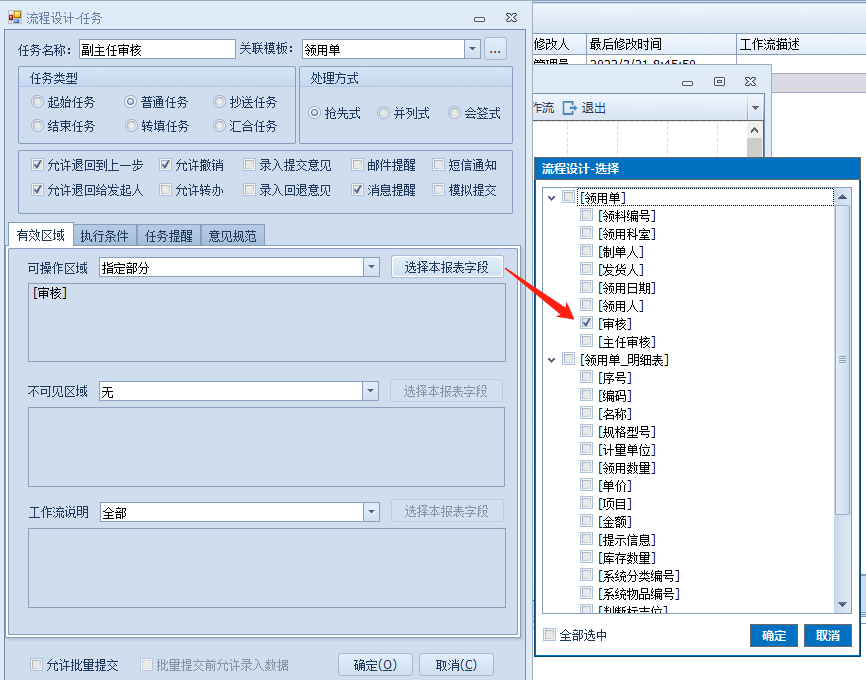Screen dimensions: 866x680
Task: Select the 会签式 radio option
Action: tap(455, 113)
